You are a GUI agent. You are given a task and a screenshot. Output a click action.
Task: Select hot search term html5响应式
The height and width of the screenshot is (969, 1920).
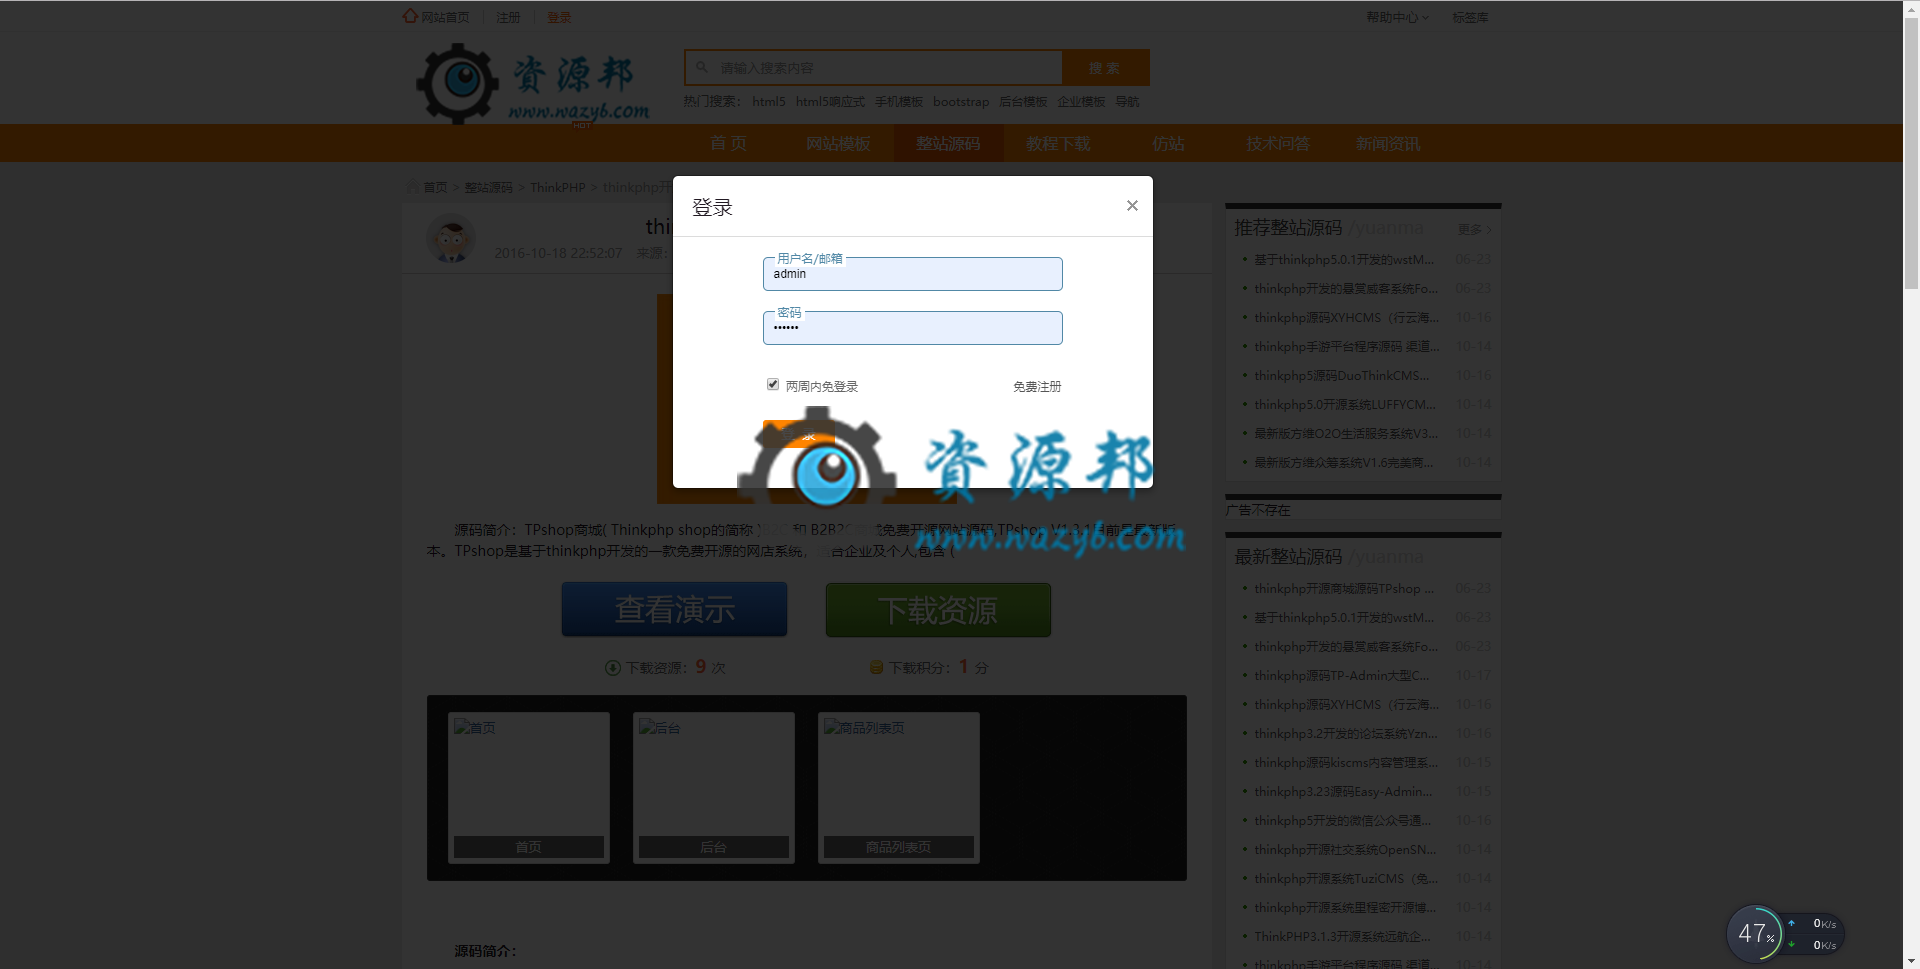pos(830,101)
